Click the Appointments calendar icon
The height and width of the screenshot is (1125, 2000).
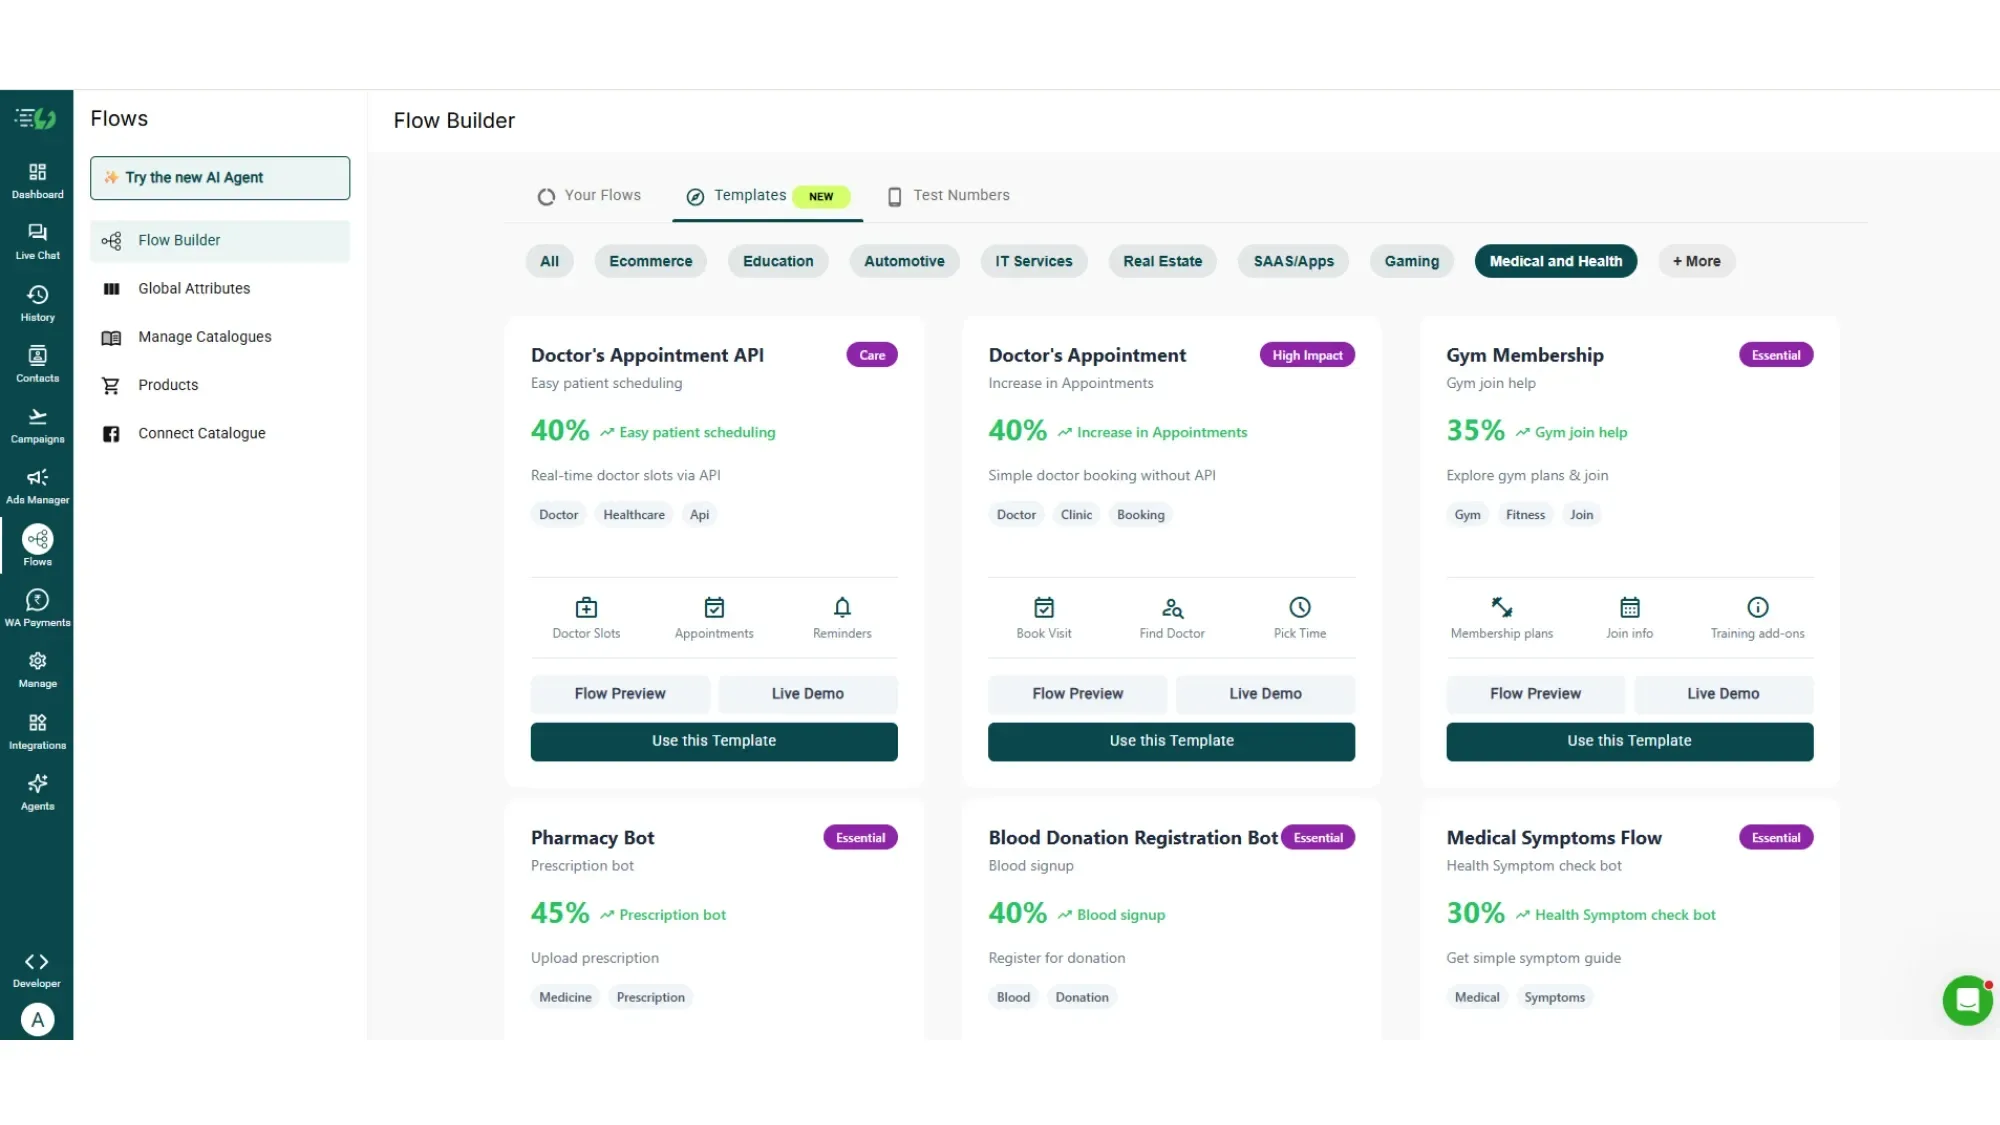pos(714,607)
